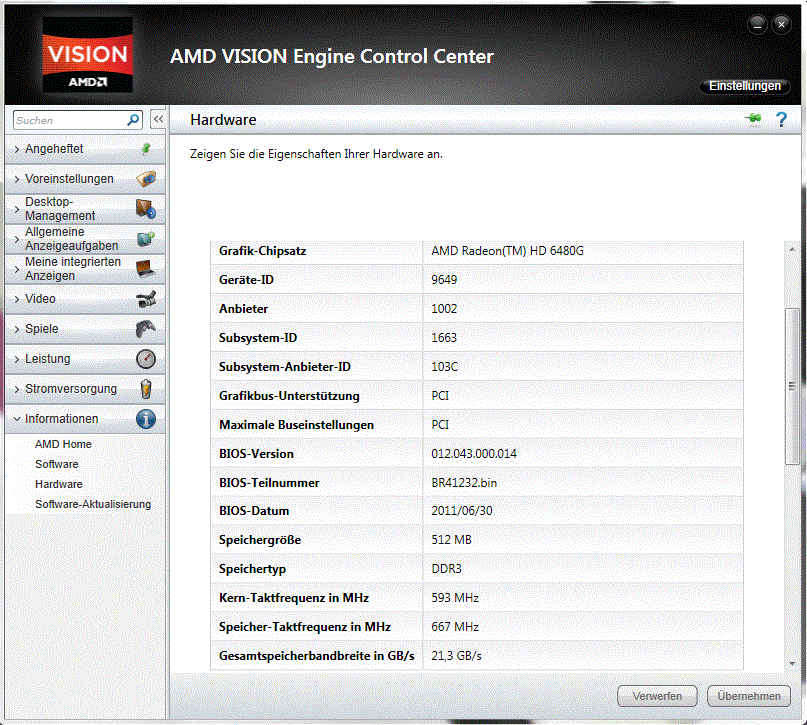Viewport: 807px width, 725px height.
Task: Click the blue Informationen info icon
Action: tap(146, 419)
